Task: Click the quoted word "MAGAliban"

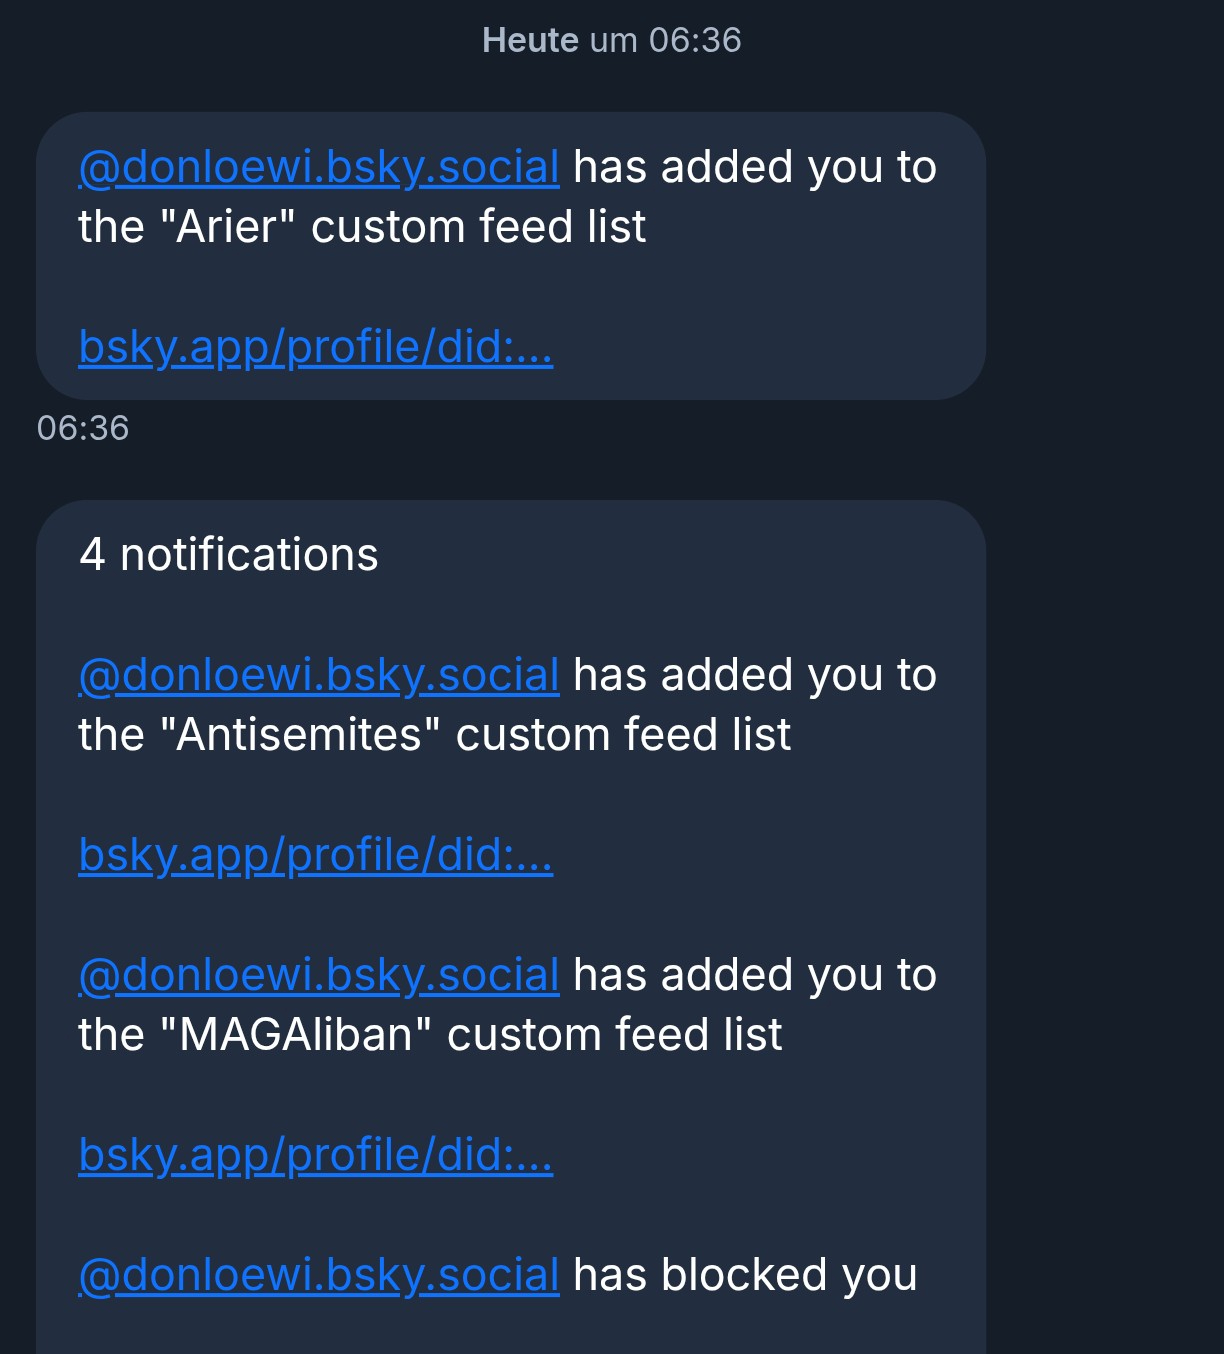Action: [x=295, y=1035]
